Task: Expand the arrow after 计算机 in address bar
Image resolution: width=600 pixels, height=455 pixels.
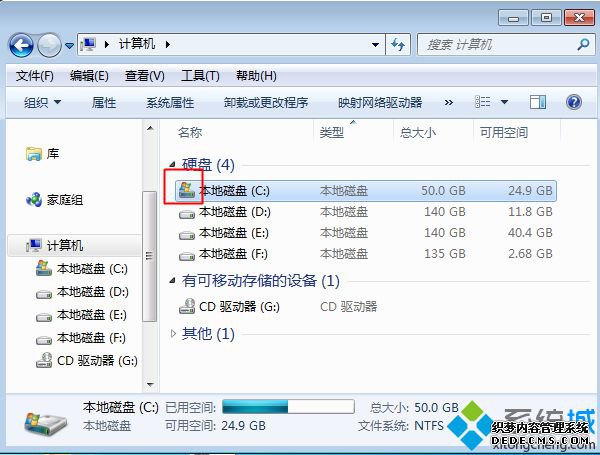Action: tap(168, 45)
